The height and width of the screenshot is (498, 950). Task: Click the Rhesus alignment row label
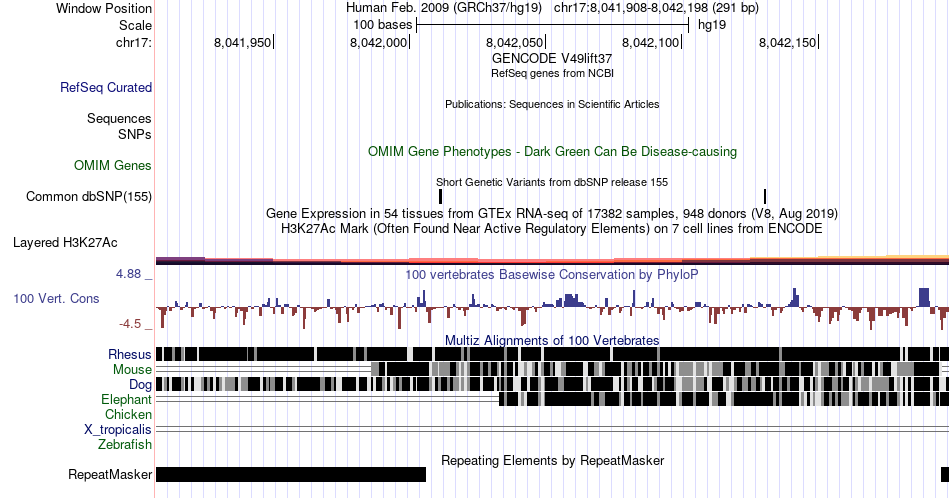(130, 354)
